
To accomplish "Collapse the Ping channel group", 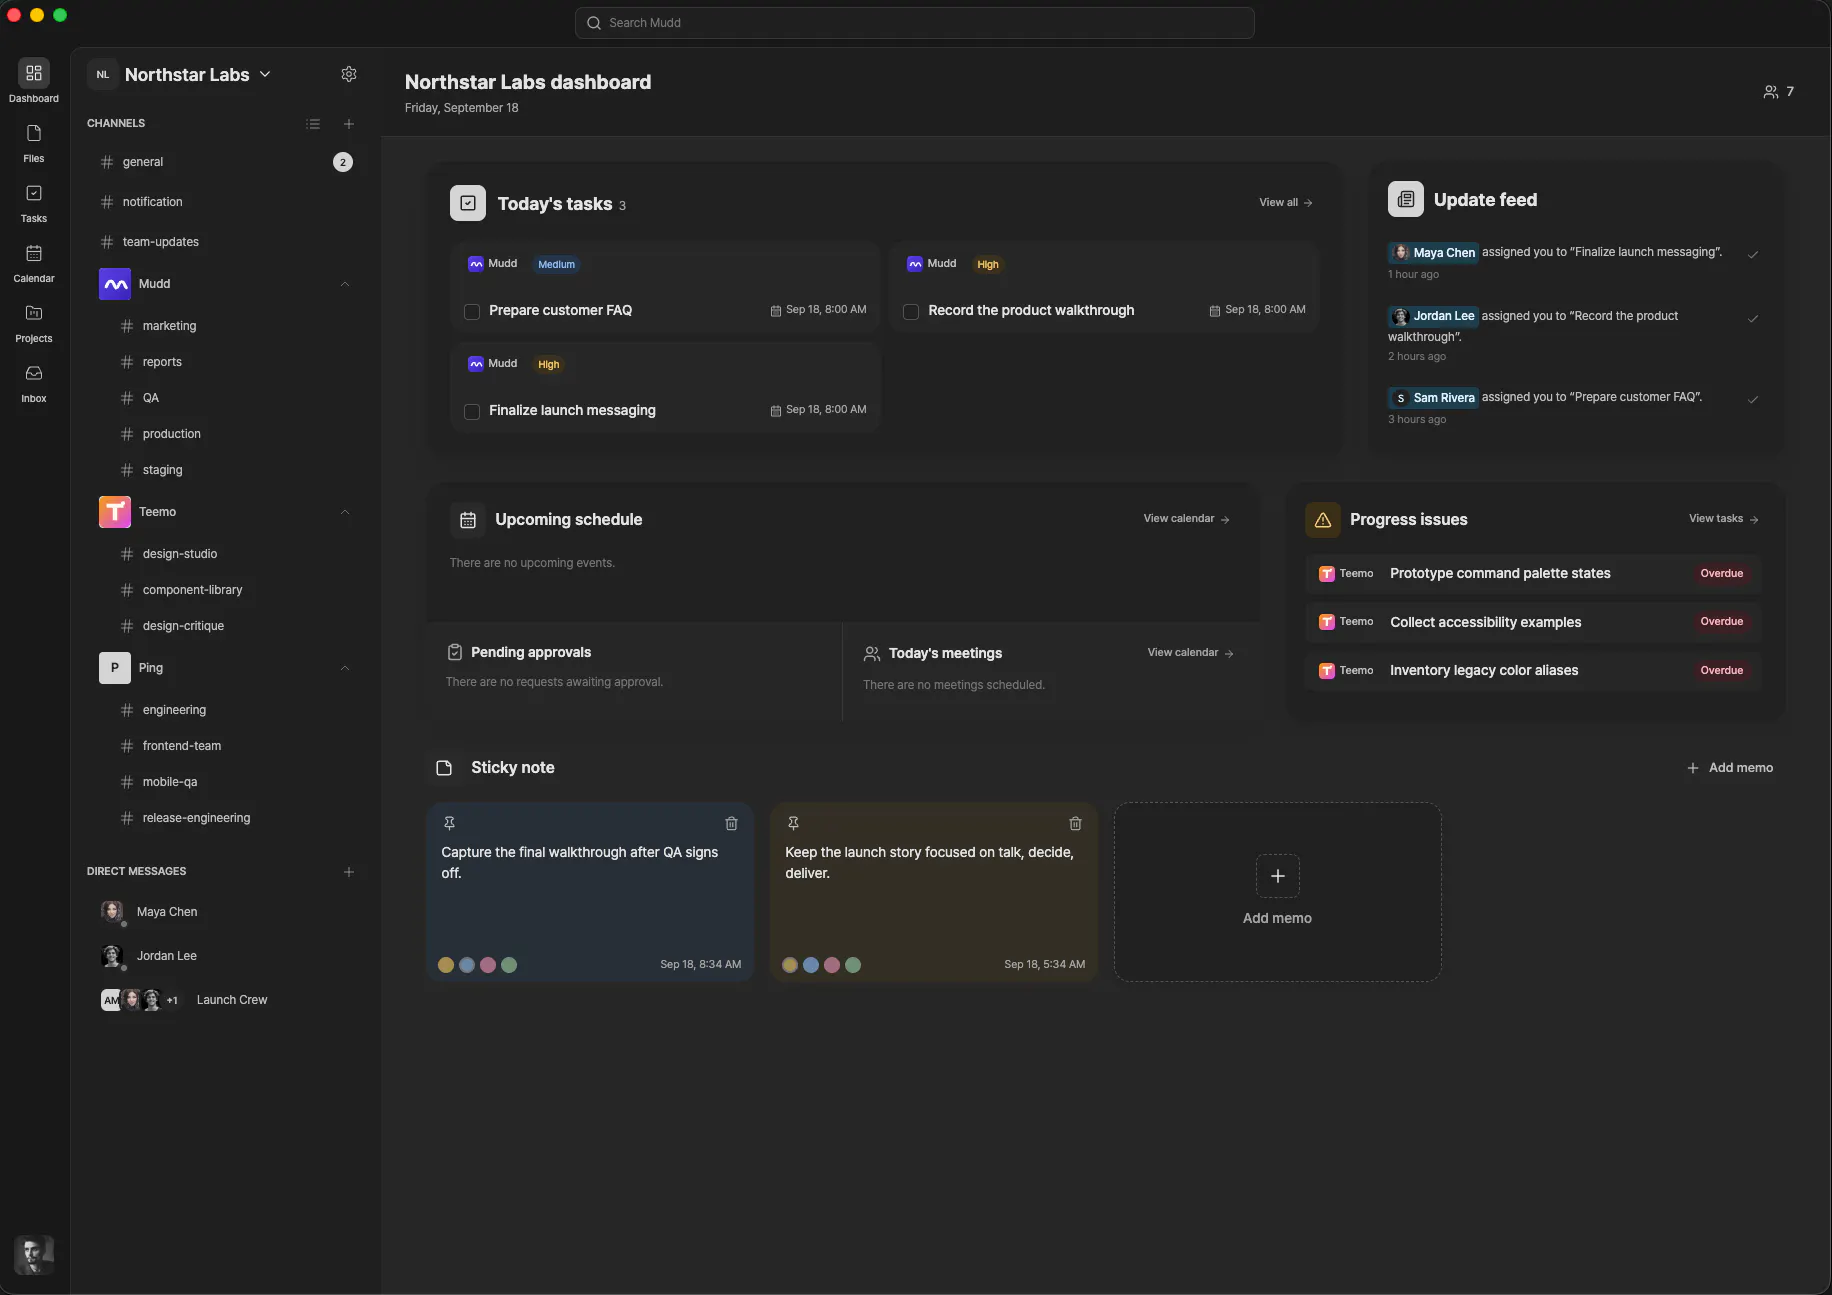I will pyautogui.click(x=345, y=668).
